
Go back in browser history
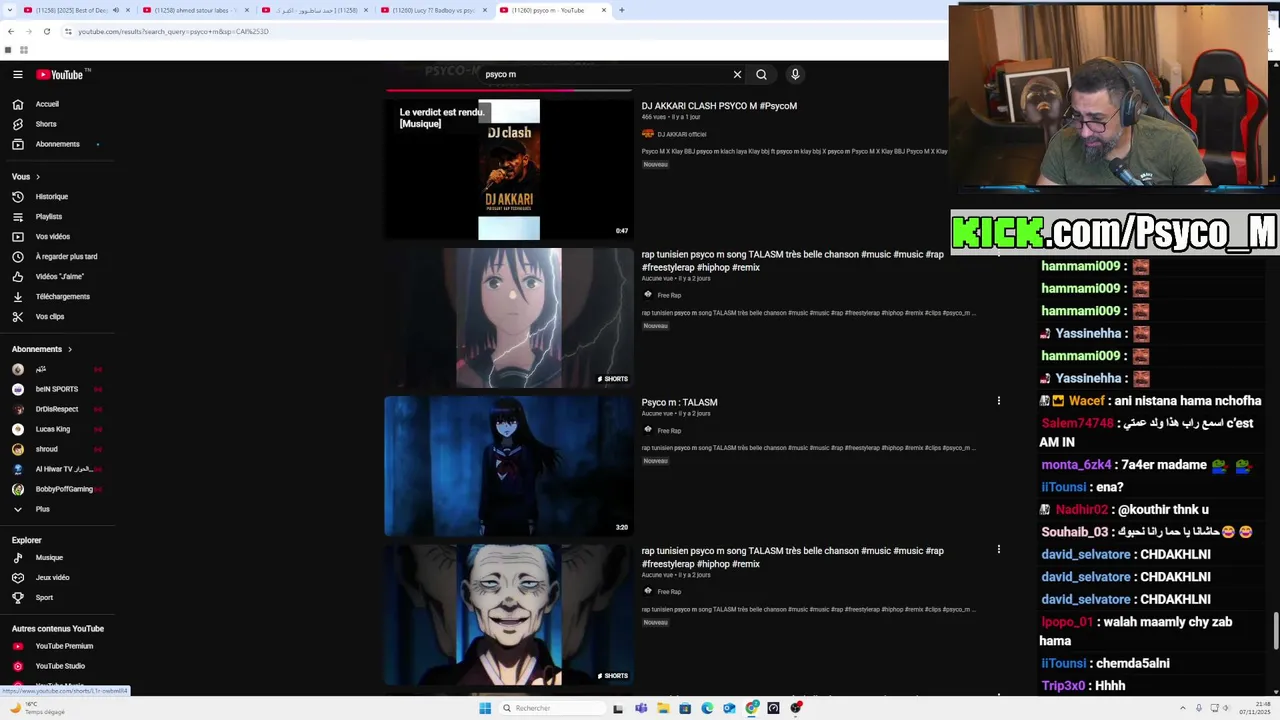click(x=11, y=31)
